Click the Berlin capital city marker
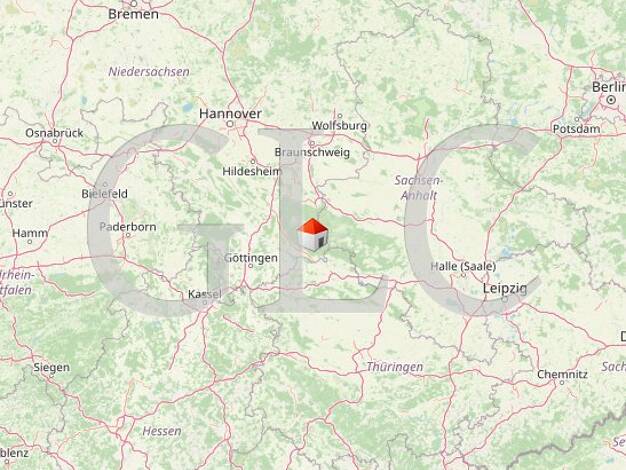 click(611, 100)
